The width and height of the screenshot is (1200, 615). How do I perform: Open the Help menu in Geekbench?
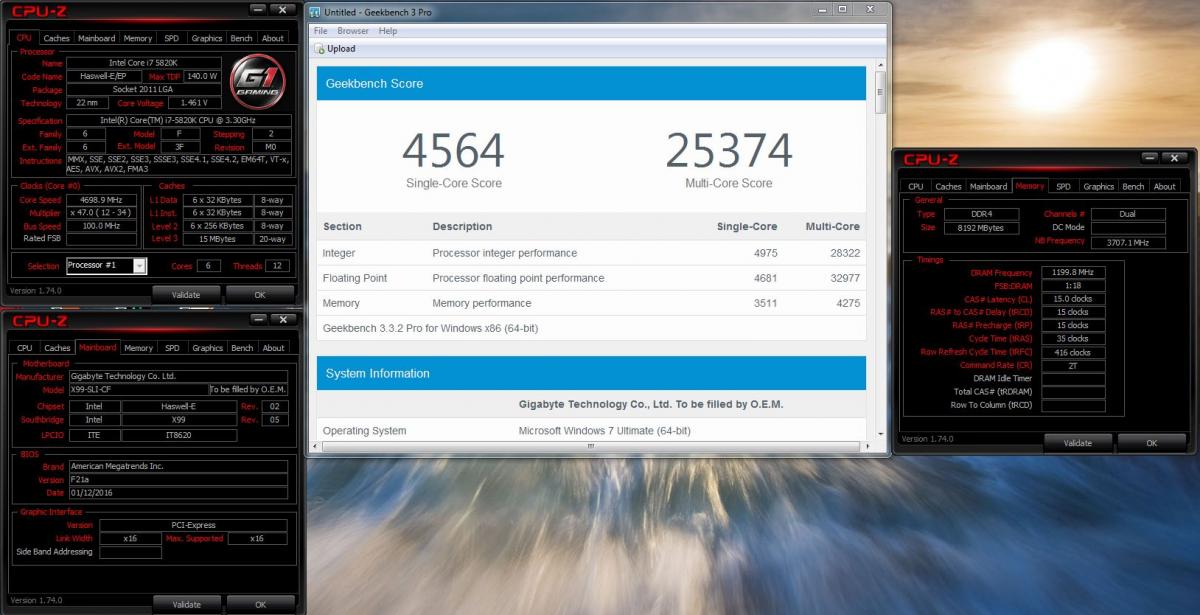(x=388, y=31)
